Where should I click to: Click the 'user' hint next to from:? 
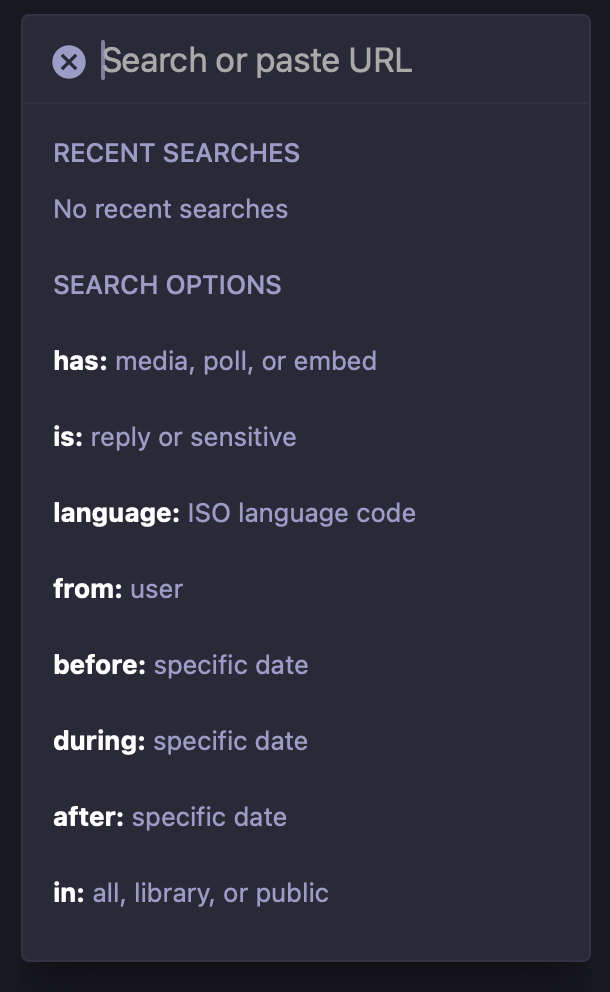[x=157, y=590]
